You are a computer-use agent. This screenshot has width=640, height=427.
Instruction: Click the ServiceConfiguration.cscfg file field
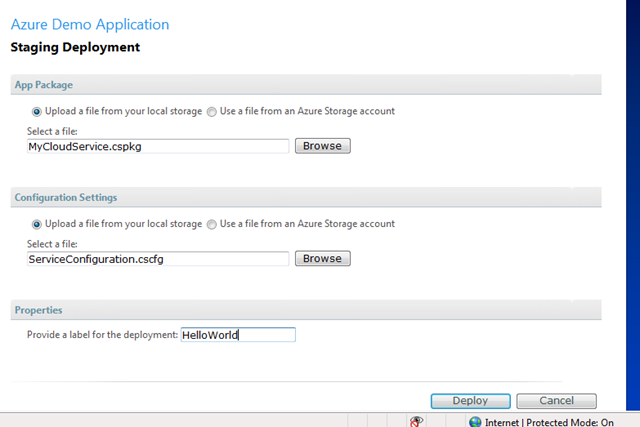(158, 259)
